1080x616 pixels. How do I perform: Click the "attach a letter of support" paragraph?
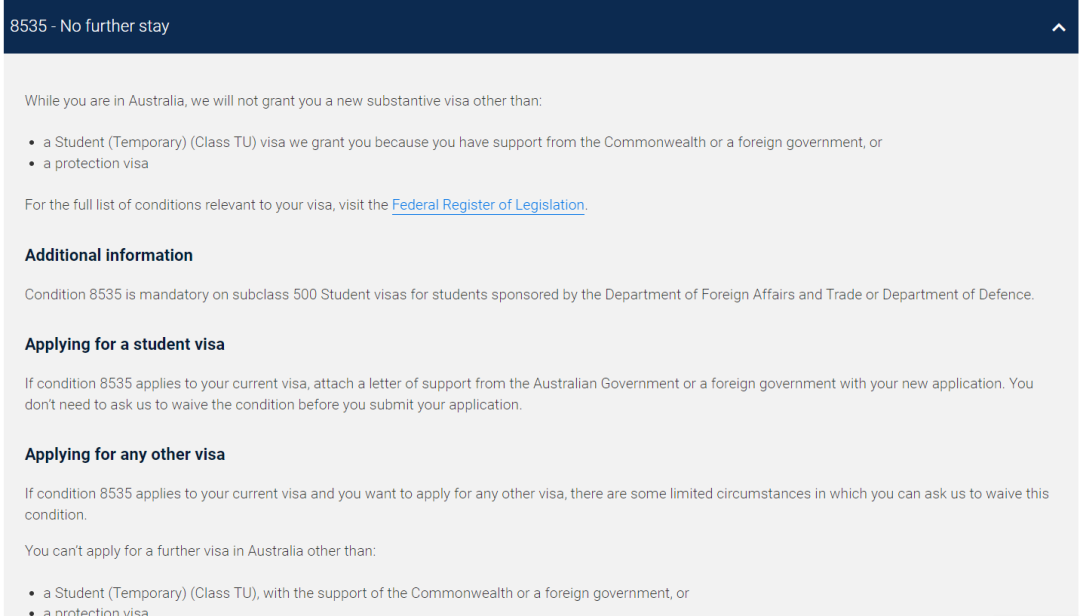[529, 394]
